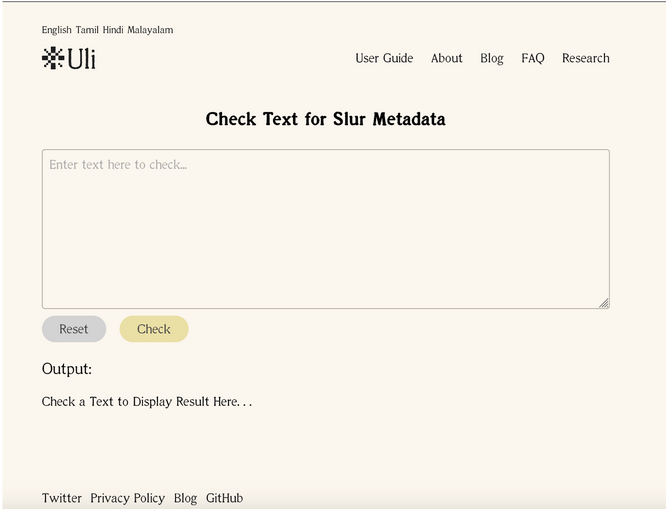Visit the Research page

coord(586,58)
